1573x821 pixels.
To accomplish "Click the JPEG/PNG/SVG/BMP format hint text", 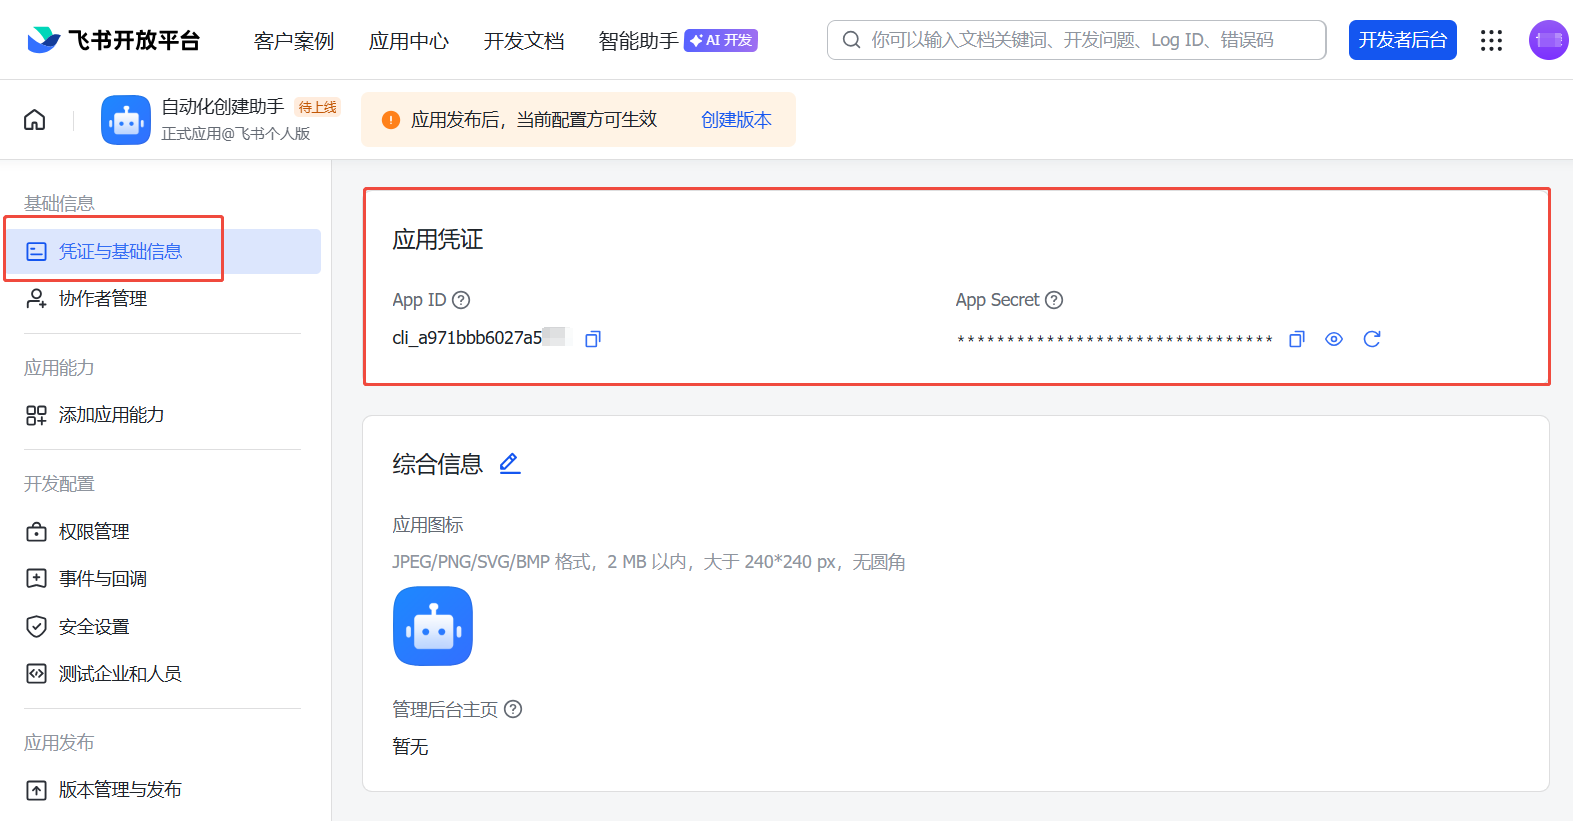I will (649, 562).
